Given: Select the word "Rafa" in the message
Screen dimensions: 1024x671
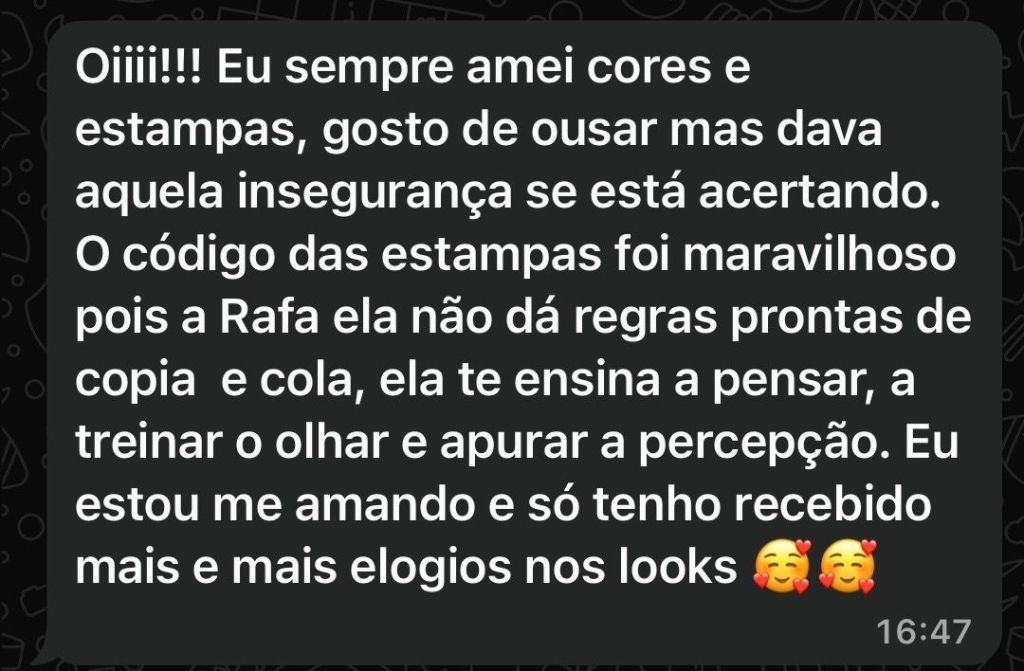Looking at the screenshot, I should [270, 318].
